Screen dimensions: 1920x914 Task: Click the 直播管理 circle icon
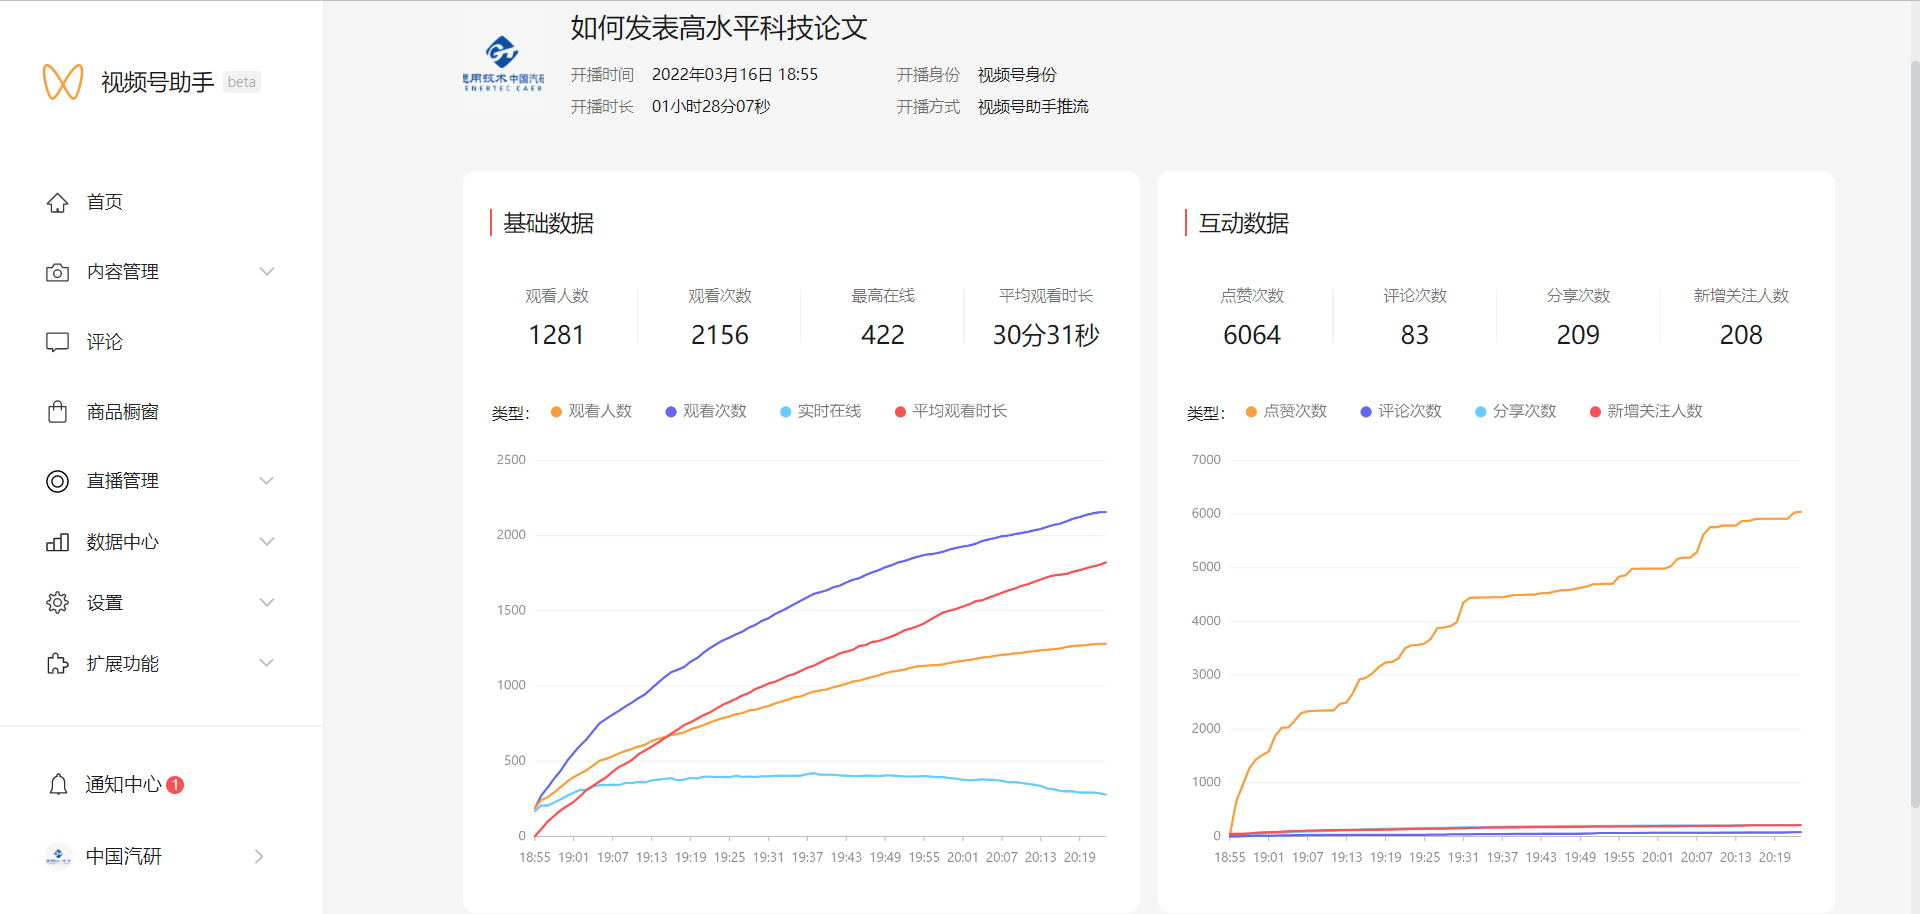(57, 481)
